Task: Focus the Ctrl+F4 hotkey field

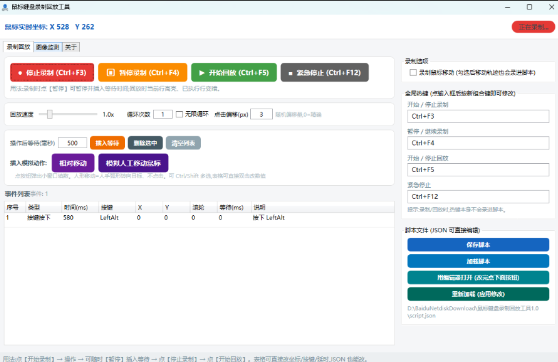Action: tap(478, 143)
